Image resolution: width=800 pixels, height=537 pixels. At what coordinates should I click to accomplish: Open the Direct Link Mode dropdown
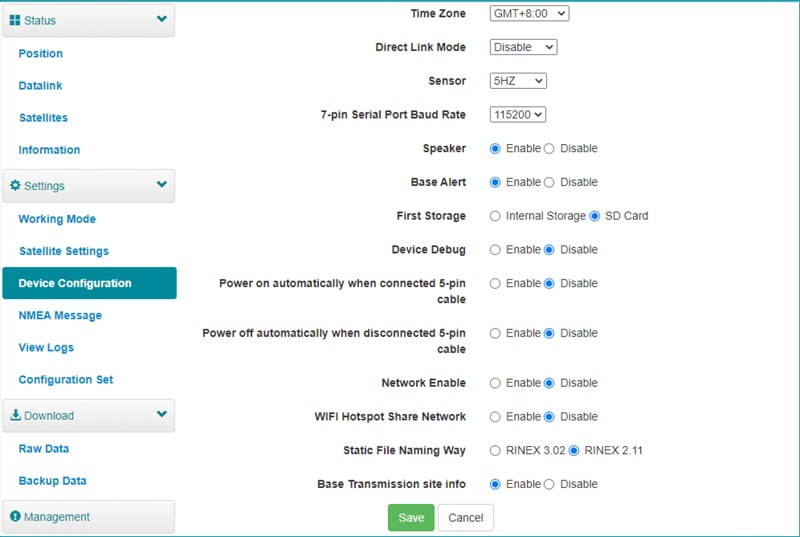523,47
